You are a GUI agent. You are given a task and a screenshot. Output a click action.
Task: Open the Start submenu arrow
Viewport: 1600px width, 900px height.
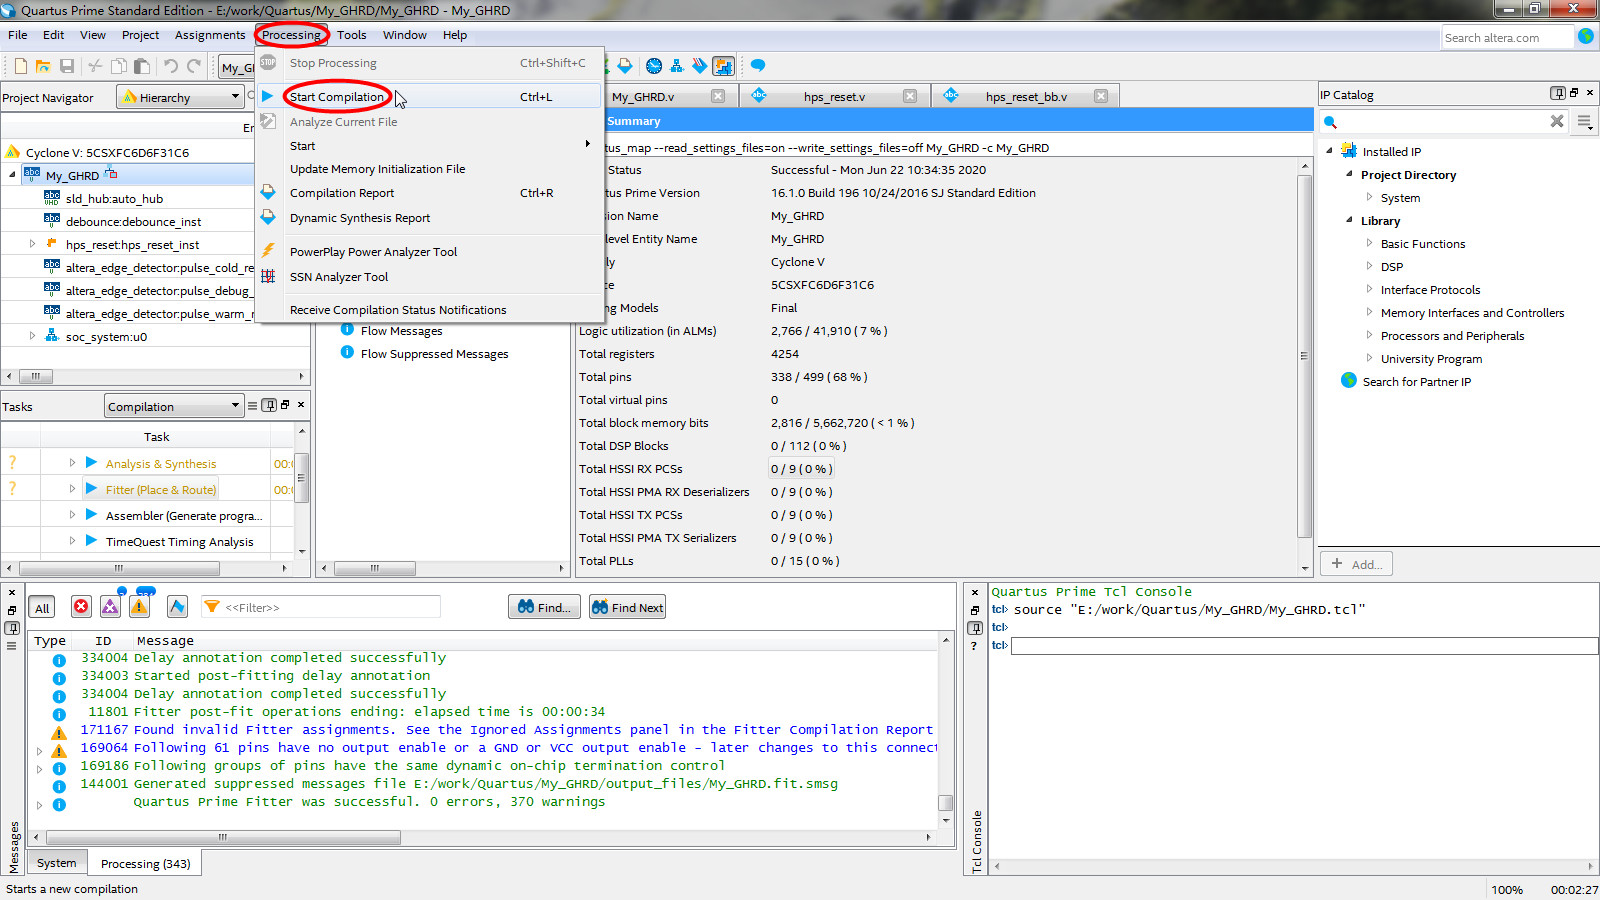[587, 145]
